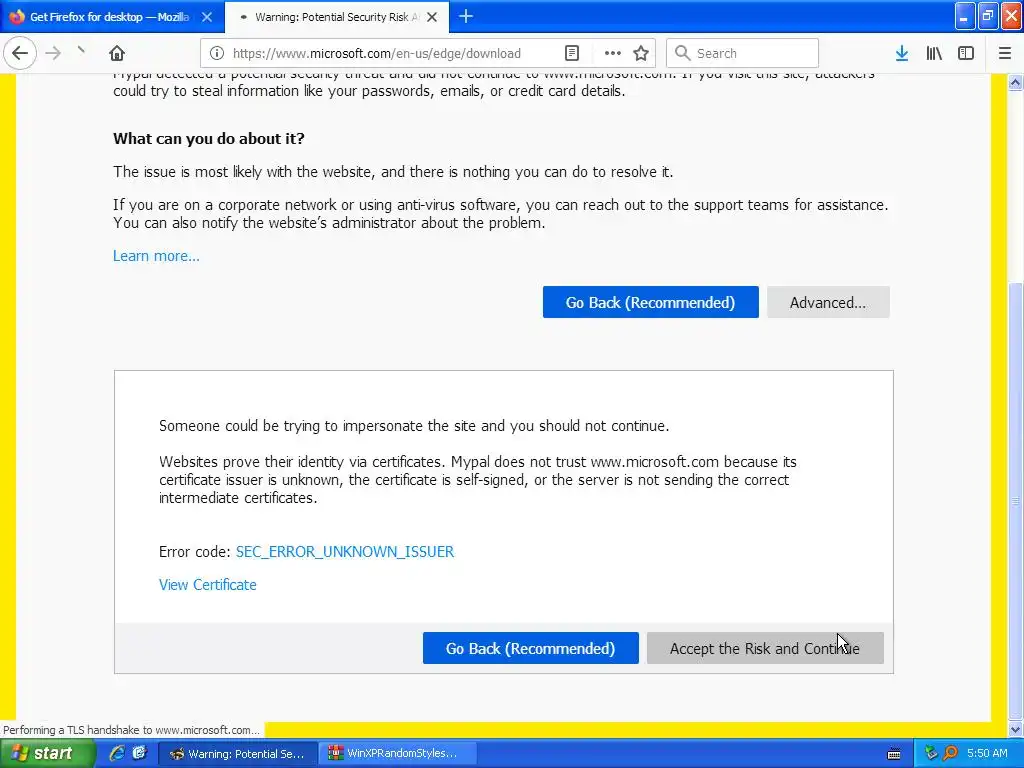Activate Warning: Potential Se... taskbar button
Viewport: 1024px width, 768px height.
coord(238,754)
